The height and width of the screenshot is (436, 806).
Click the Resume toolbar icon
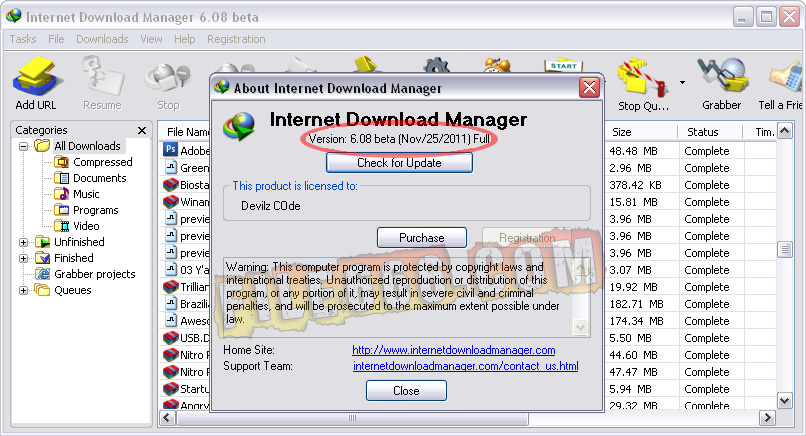point(103,77)
